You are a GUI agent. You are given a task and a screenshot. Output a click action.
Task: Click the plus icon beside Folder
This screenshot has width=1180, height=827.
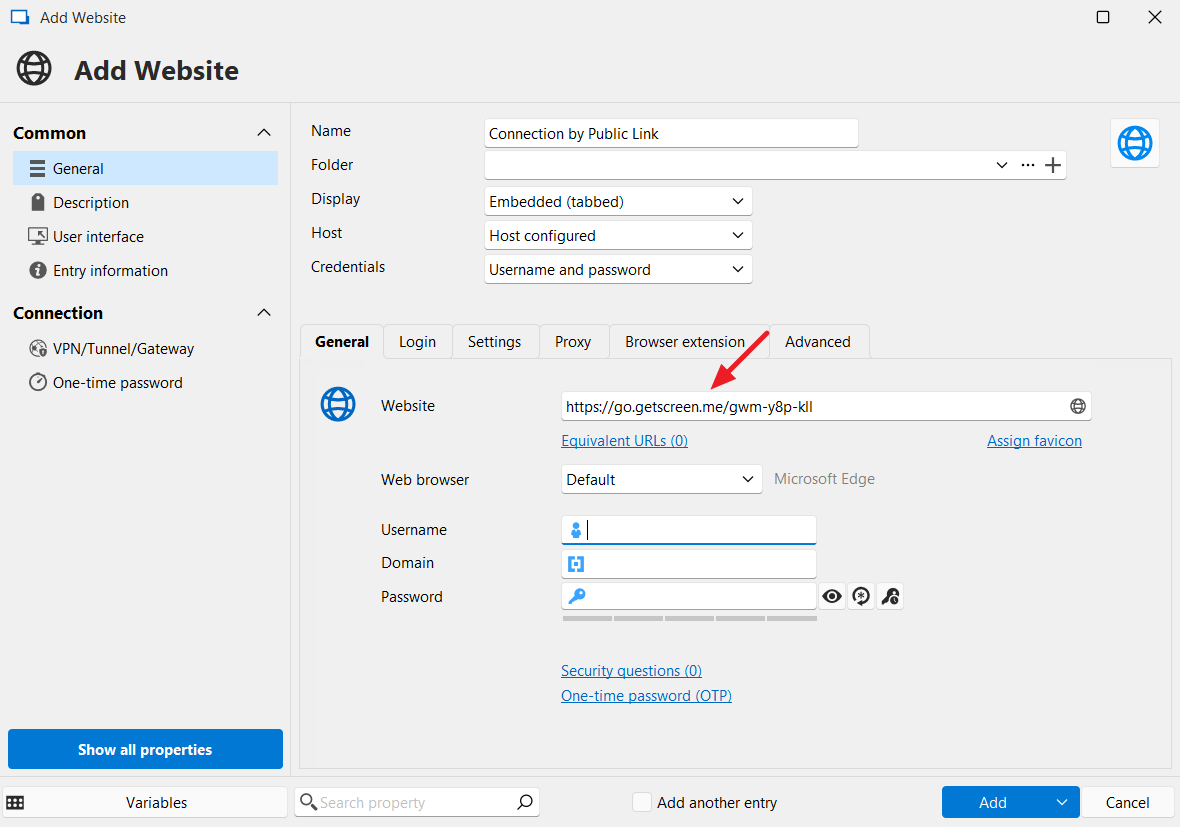tap(1053, 166)
